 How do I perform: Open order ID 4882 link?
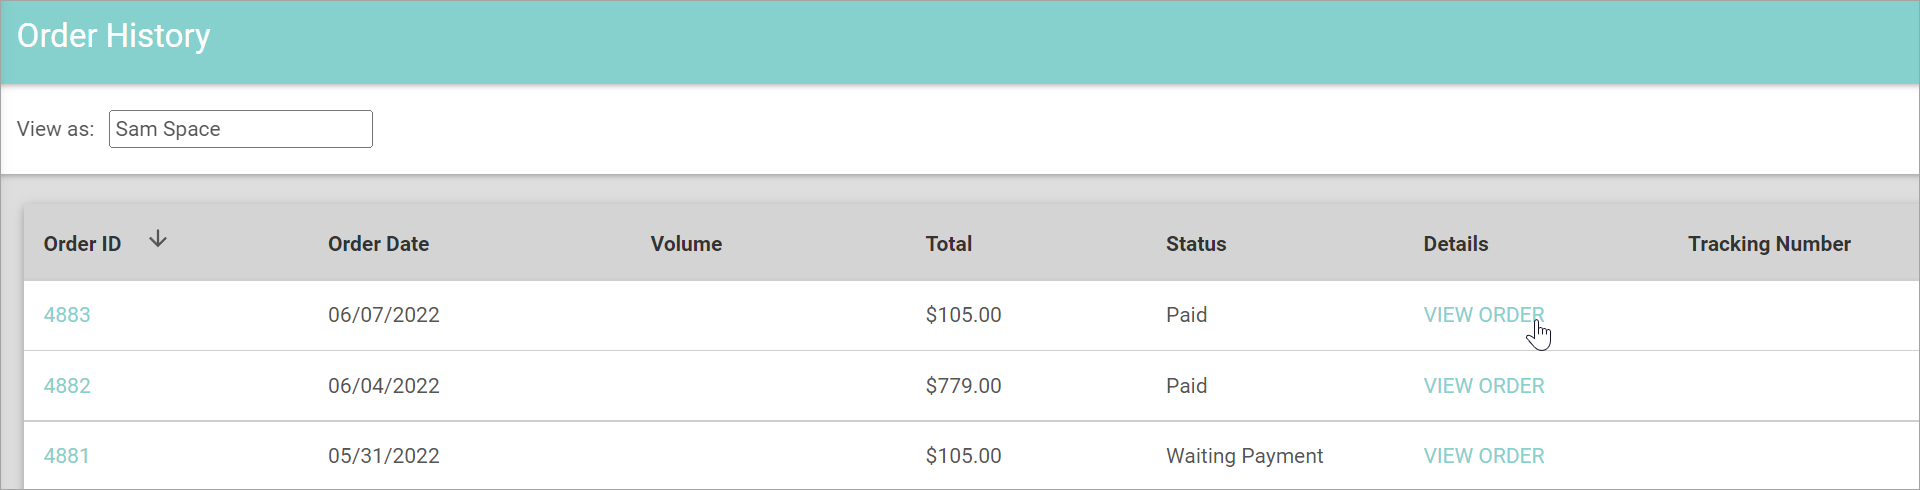point(67,386)
